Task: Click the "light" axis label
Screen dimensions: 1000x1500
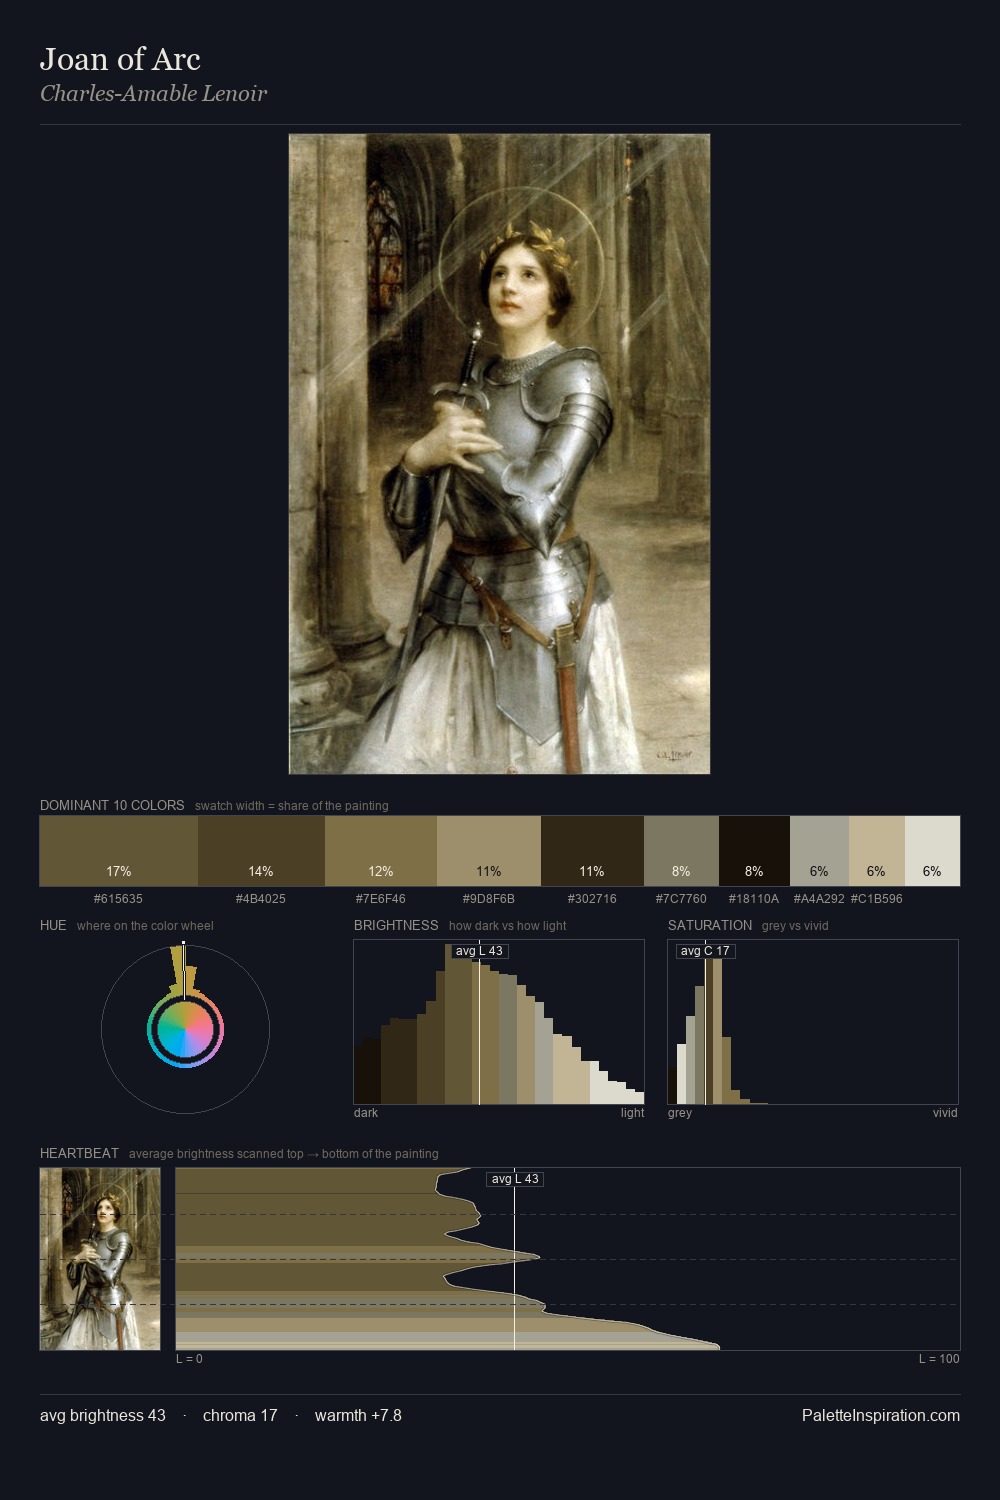Action: coord(633,1113)
